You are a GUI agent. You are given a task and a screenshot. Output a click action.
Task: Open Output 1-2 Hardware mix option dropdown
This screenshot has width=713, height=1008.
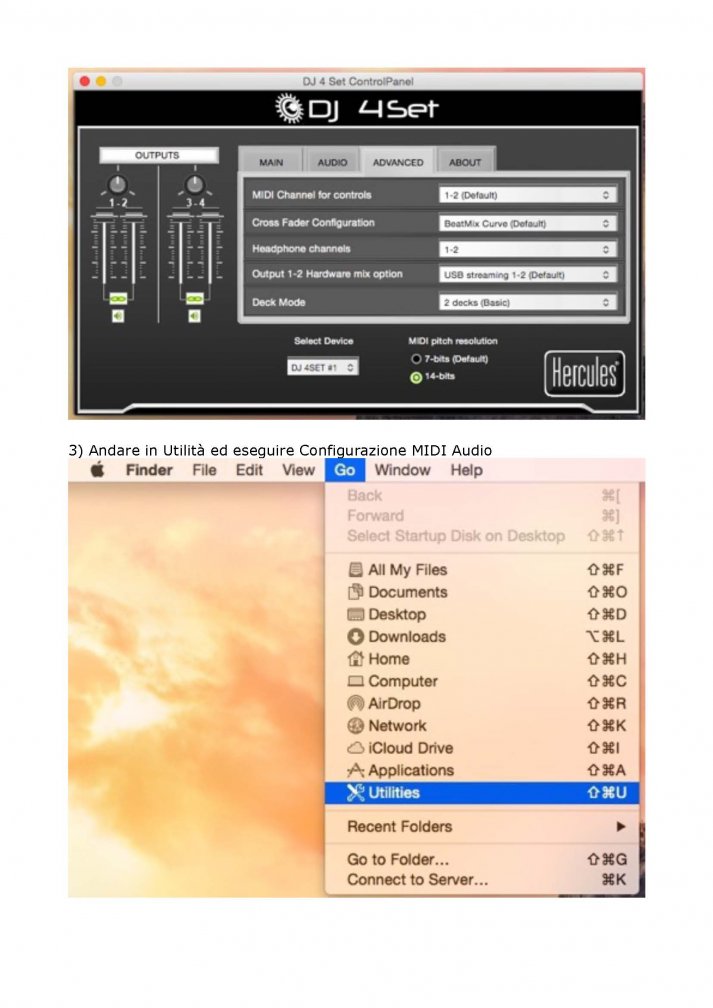pos(528,274)
